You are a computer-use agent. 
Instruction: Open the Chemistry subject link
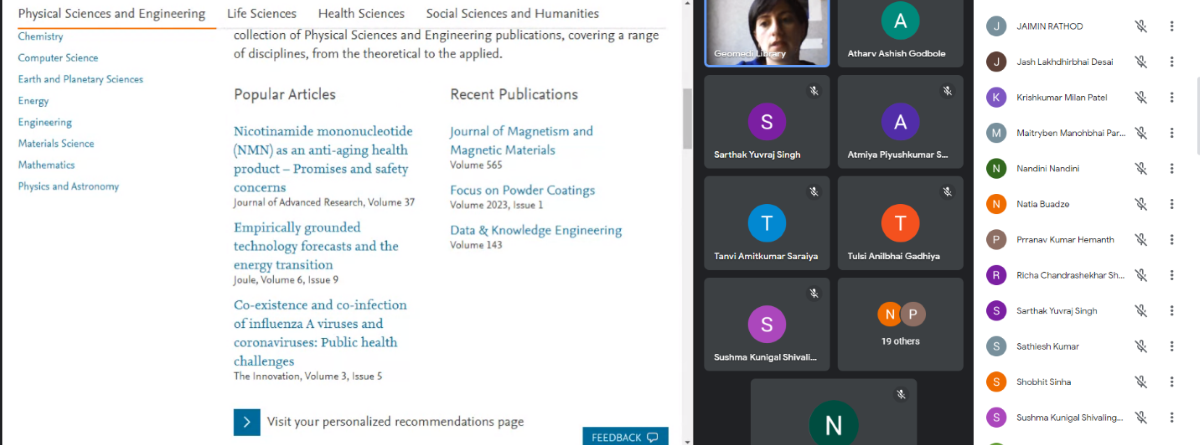point(40,36)
